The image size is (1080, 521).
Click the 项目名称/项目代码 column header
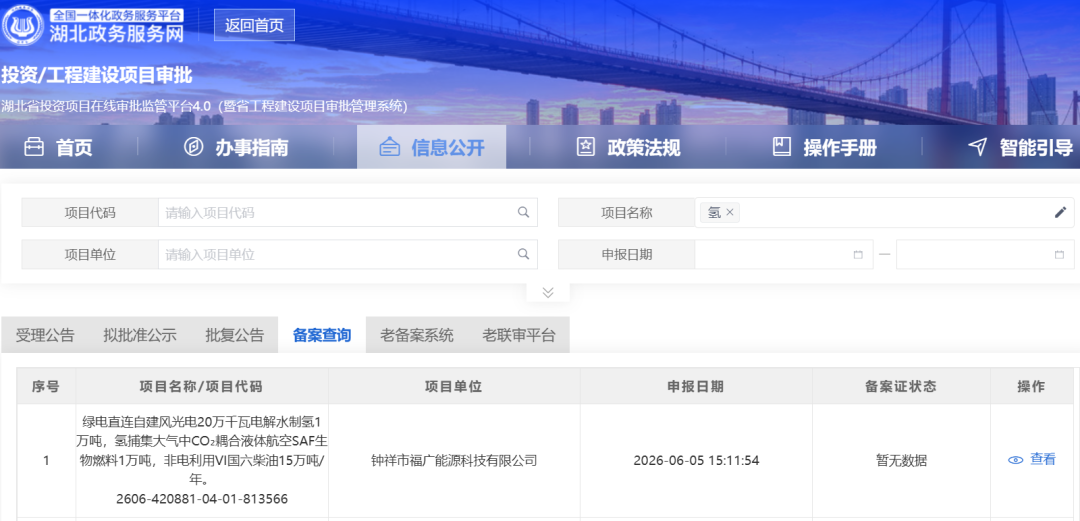point(201,386)
